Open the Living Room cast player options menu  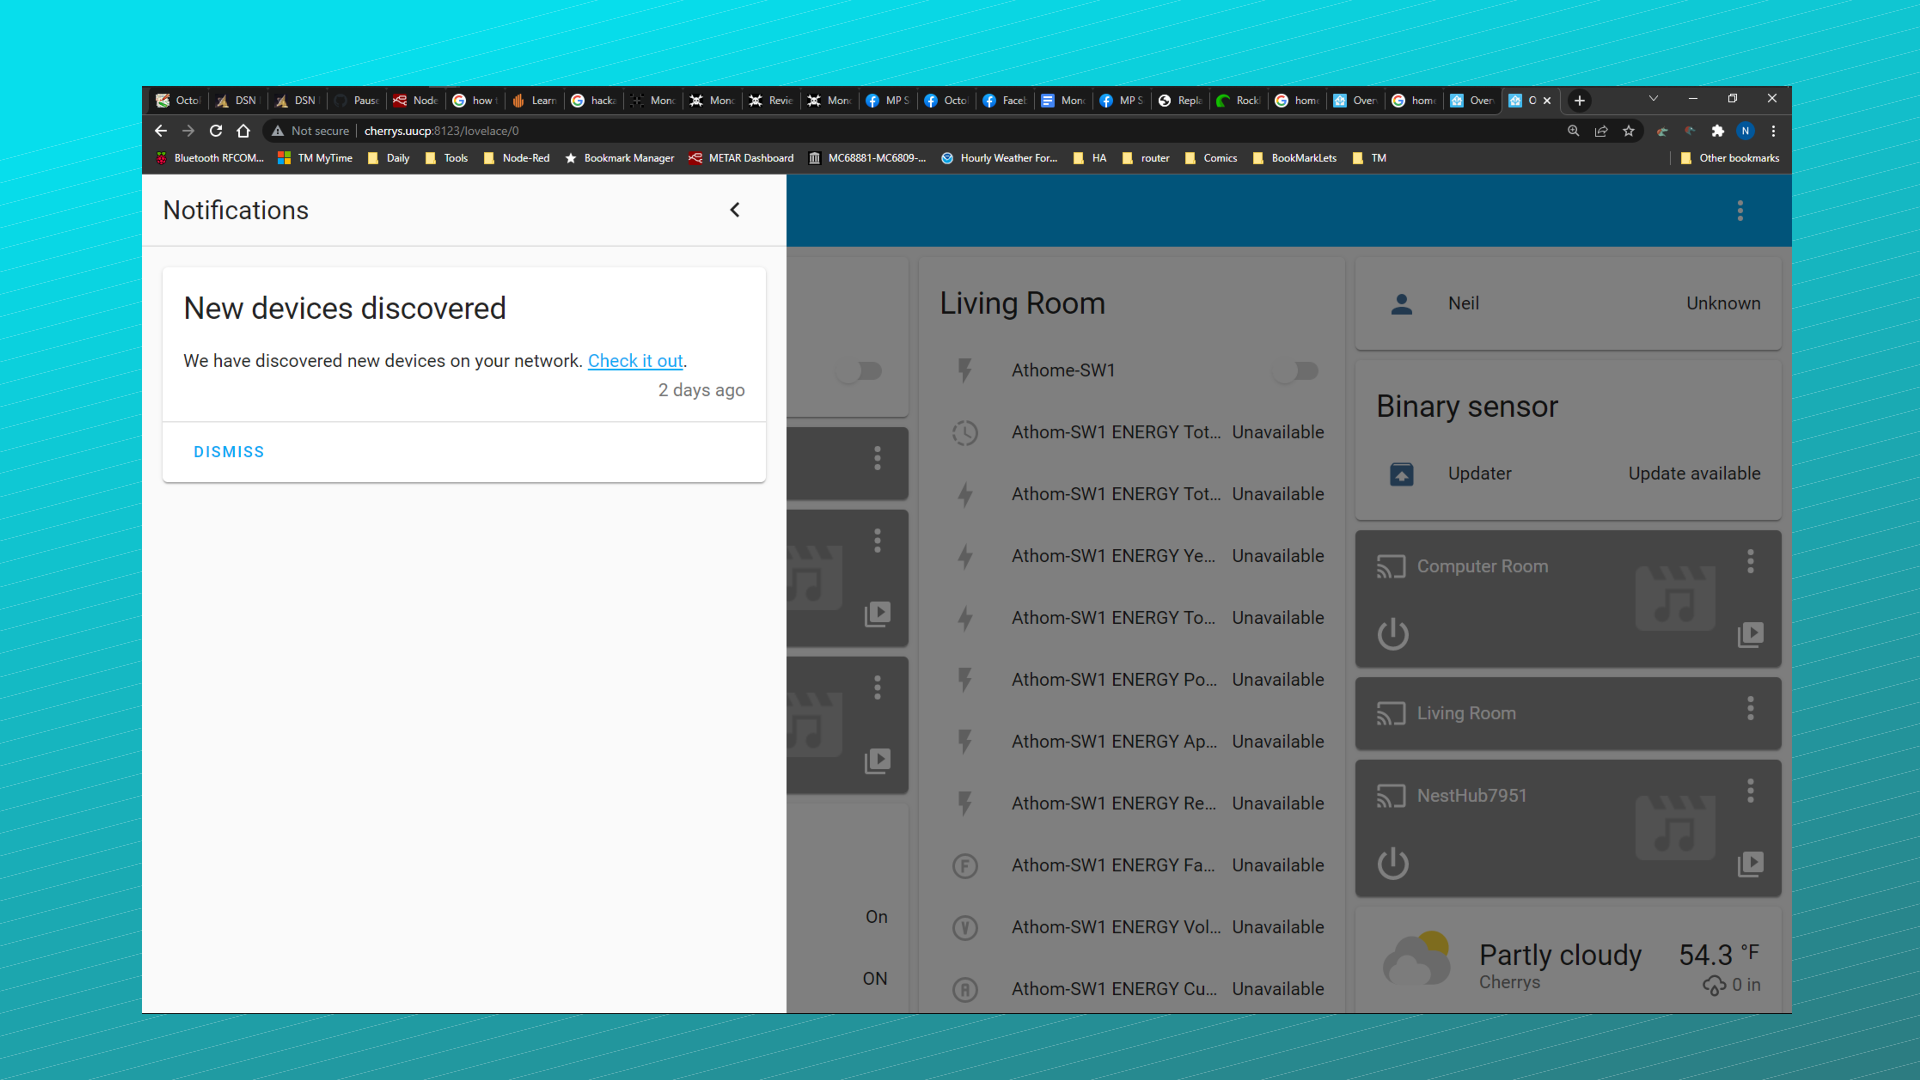click(x=1750, y=709)
